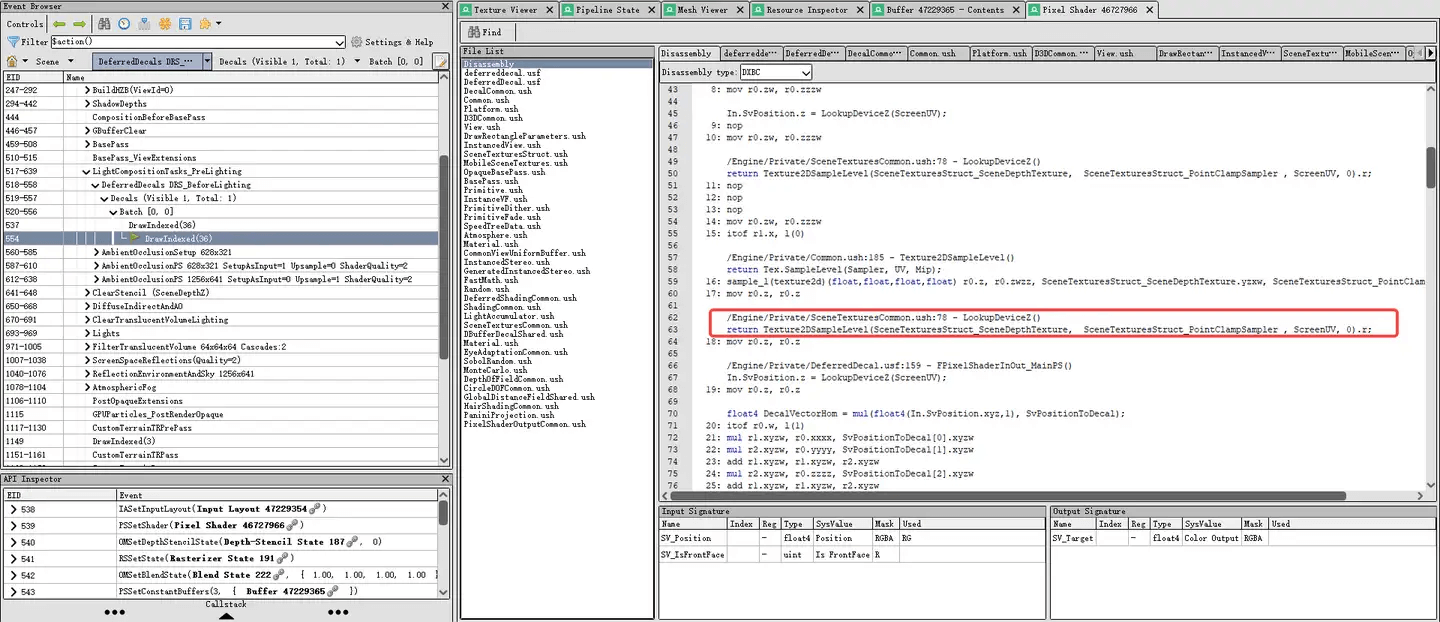Image resolution: width=1440 pixels, height=622 pixels.
Task: Click the SV_IsFrontFace input signature row
Action: [851, 554]
